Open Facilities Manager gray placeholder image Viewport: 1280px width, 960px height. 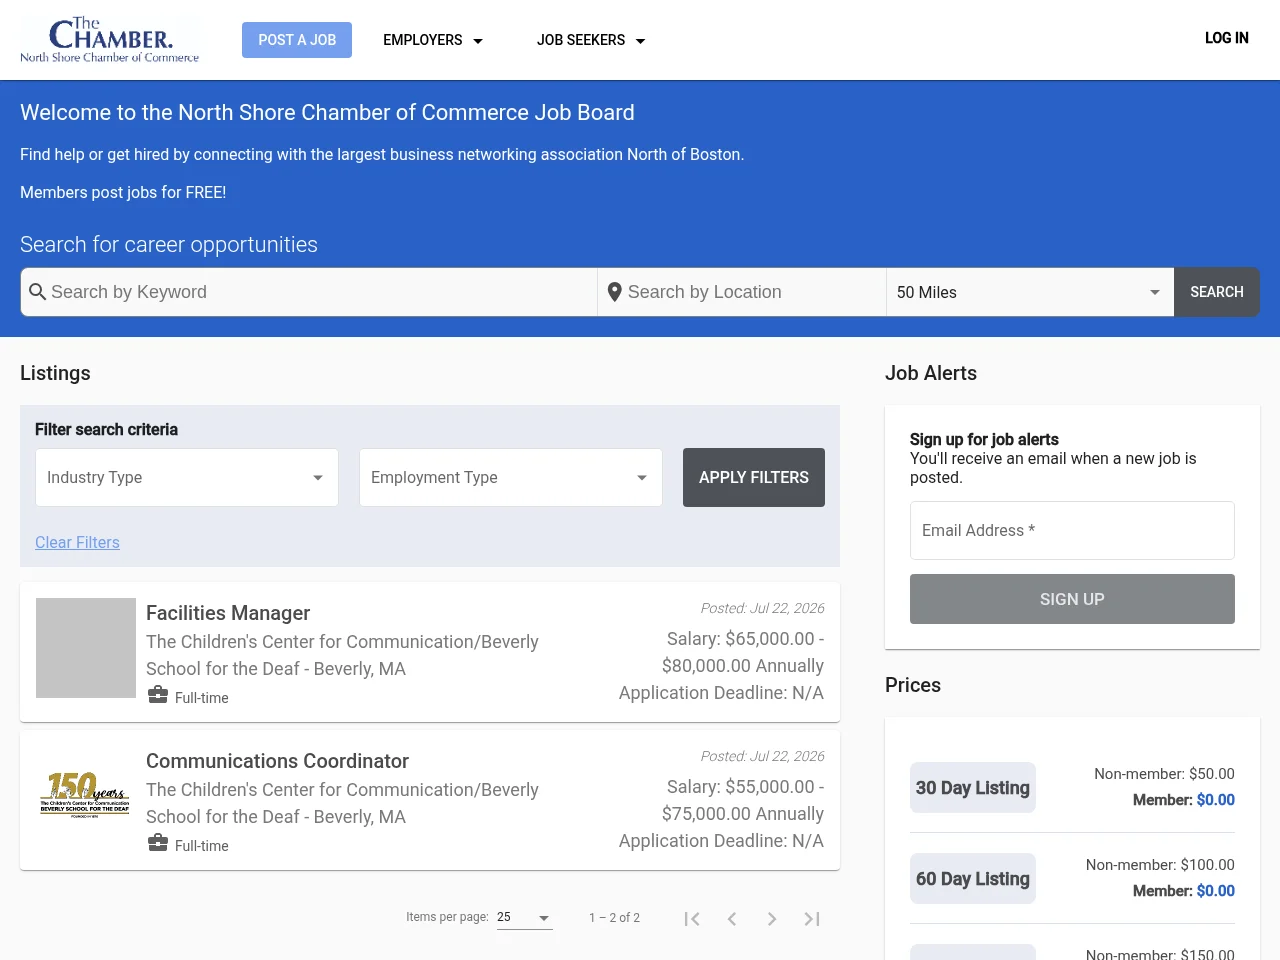(86, 648)
